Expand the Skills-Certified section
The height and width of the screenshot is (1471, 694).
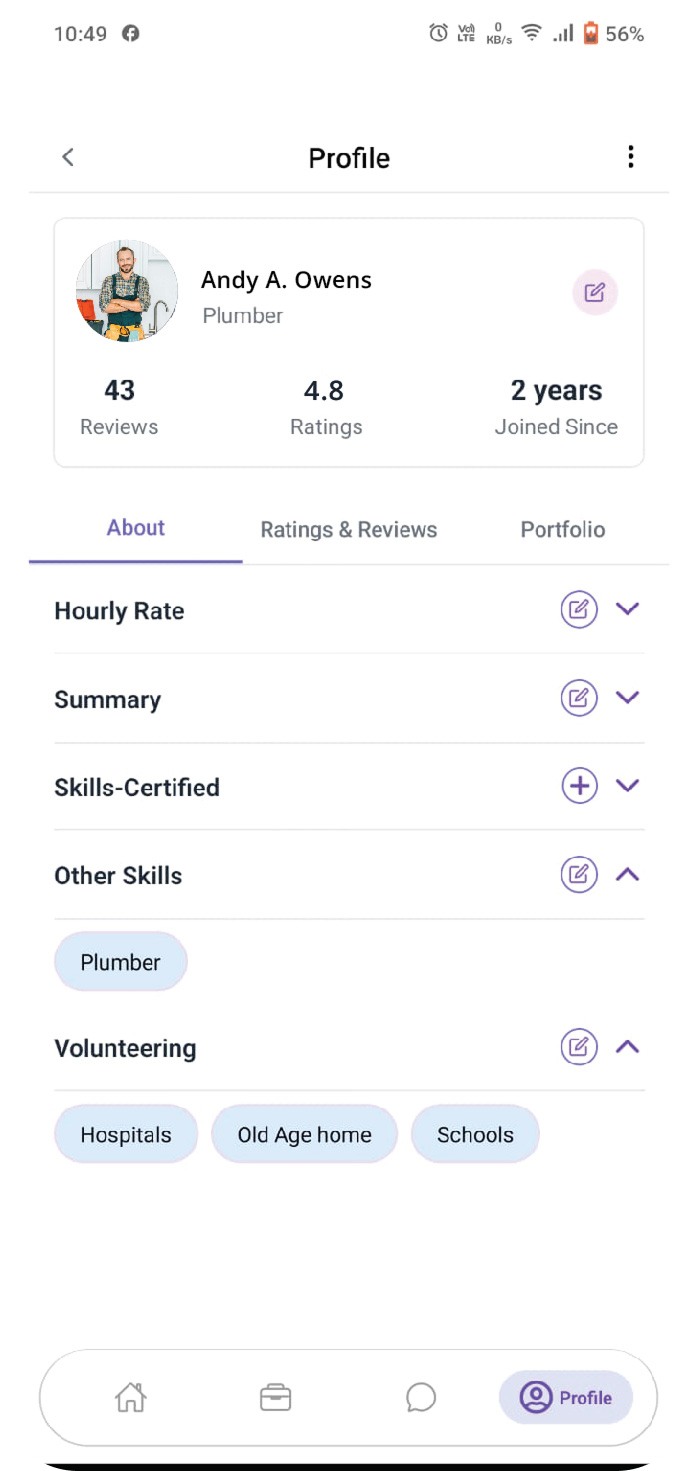(627, 786)
